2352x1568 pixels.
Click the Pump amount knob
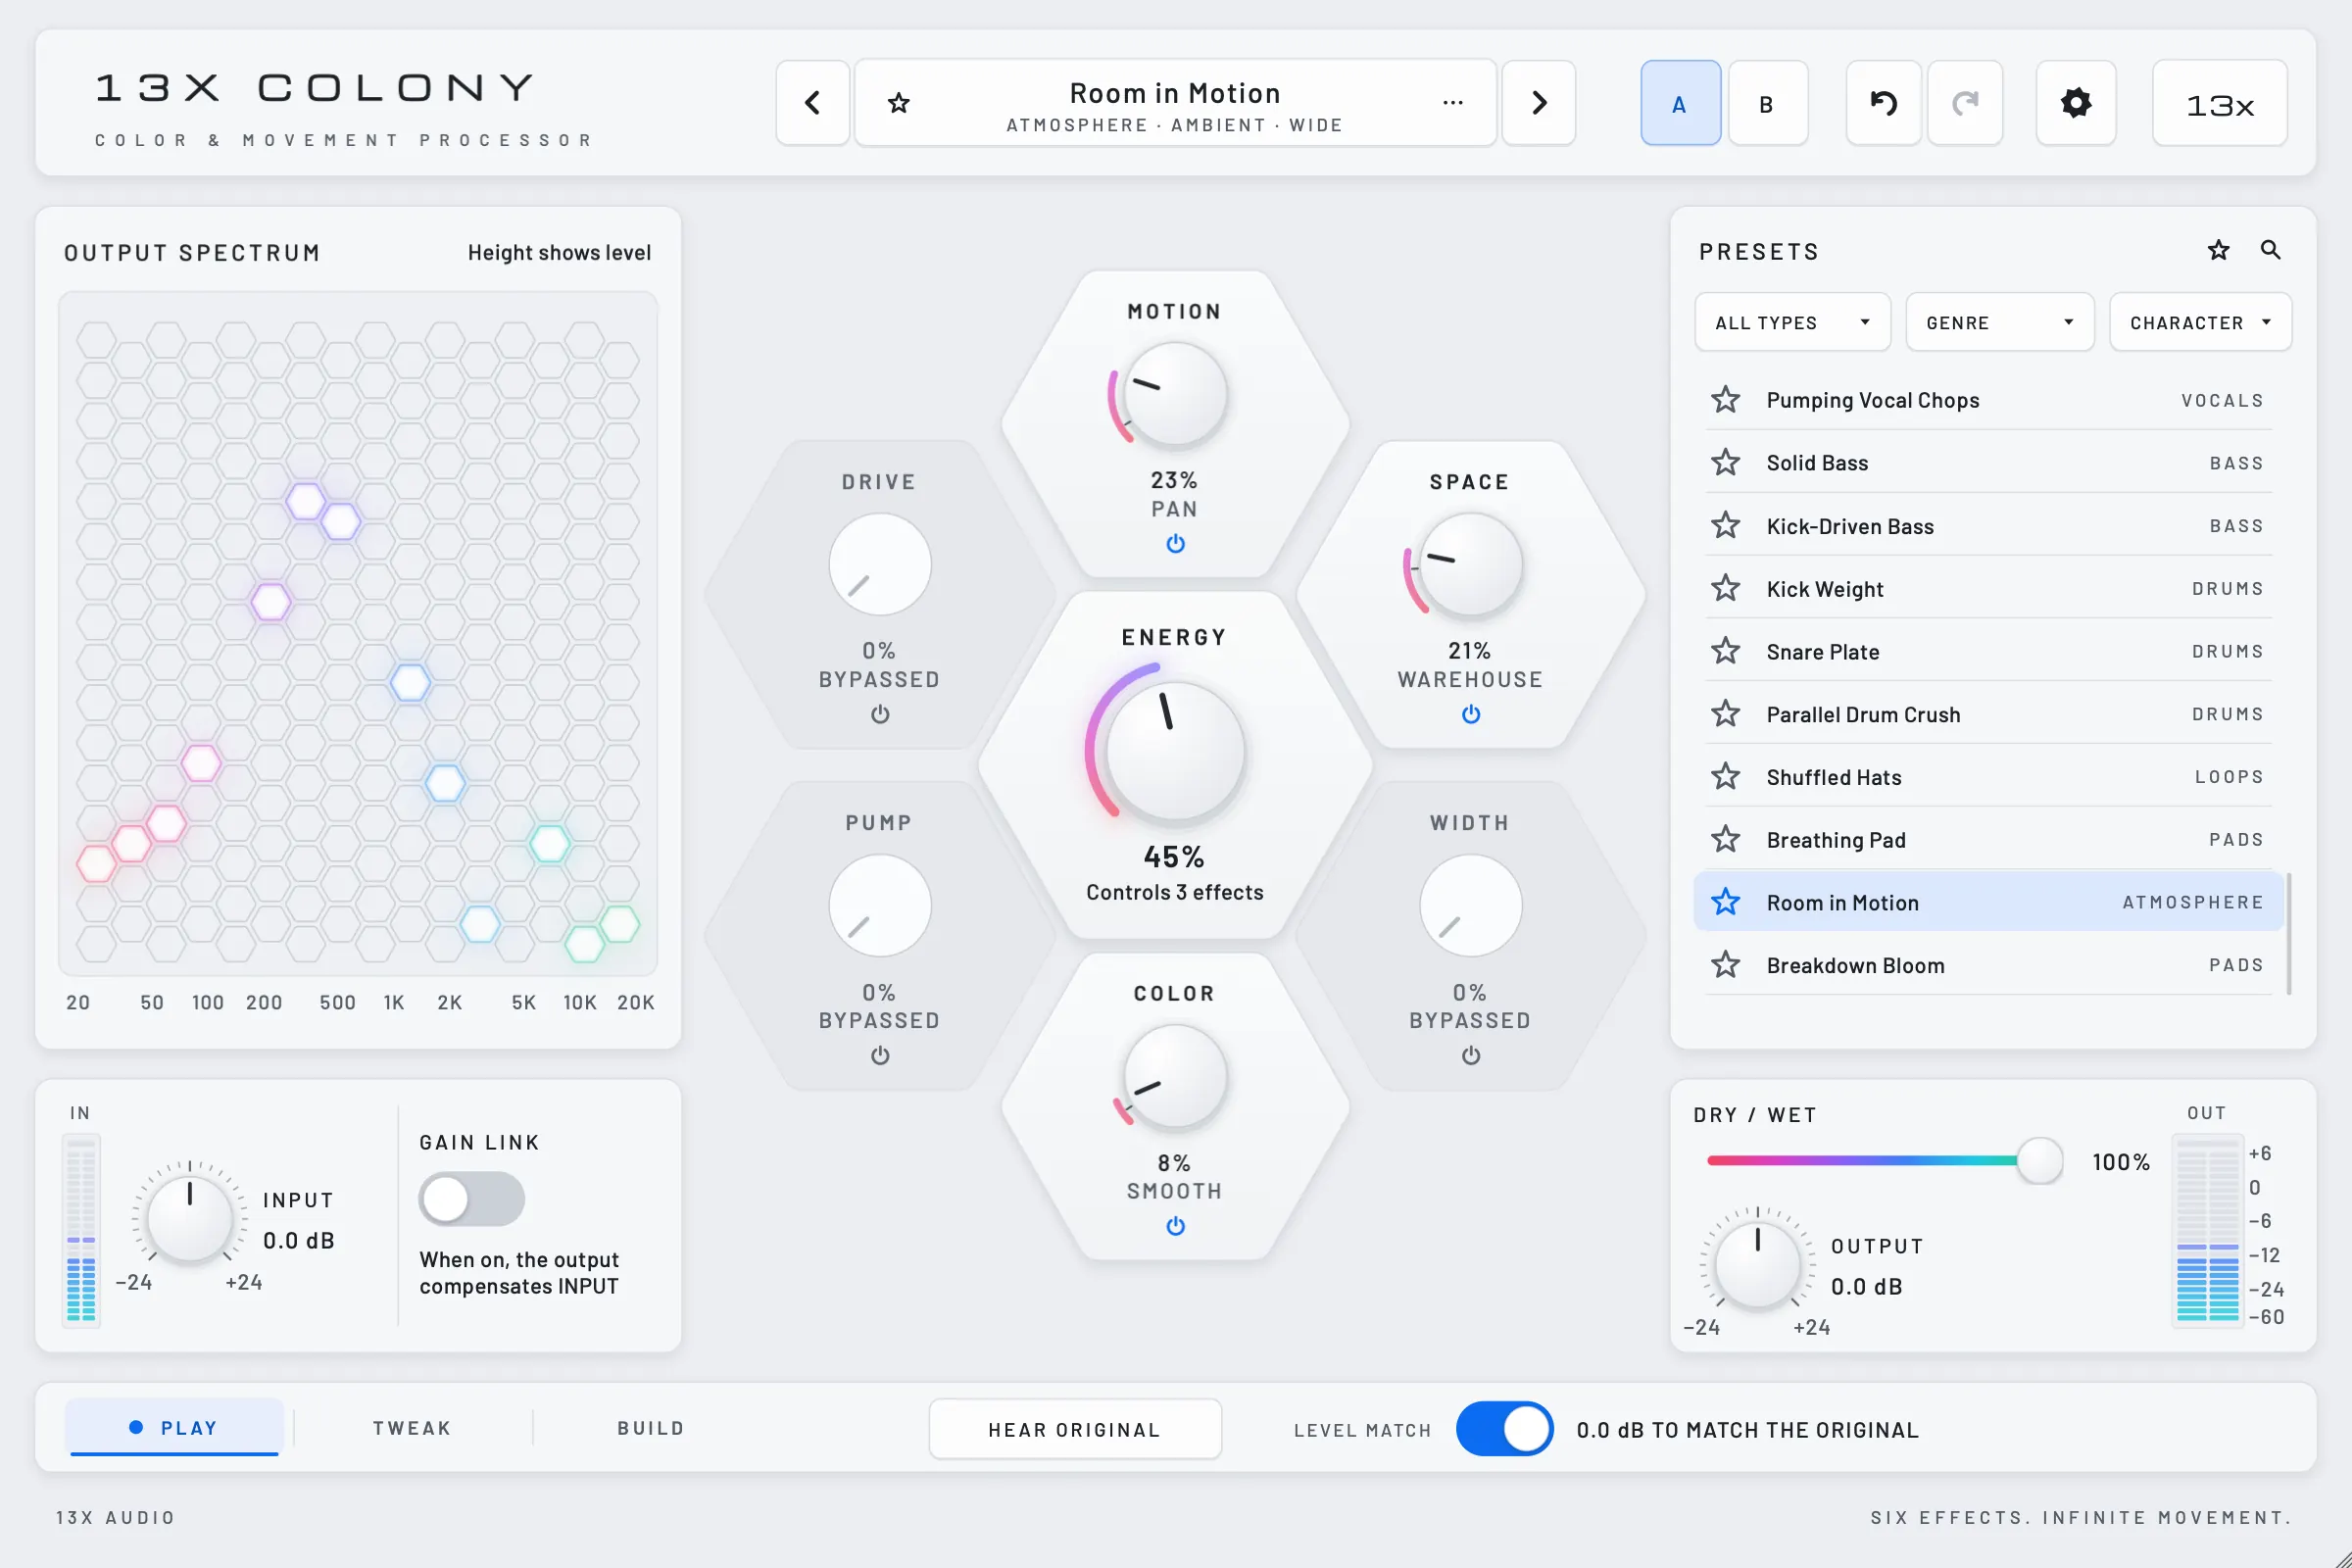[880, 906]
